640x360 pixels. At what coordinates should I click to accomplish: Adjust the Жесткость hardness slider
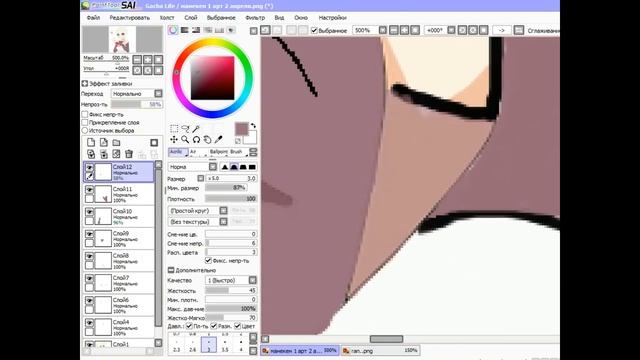tap(231, 291)
